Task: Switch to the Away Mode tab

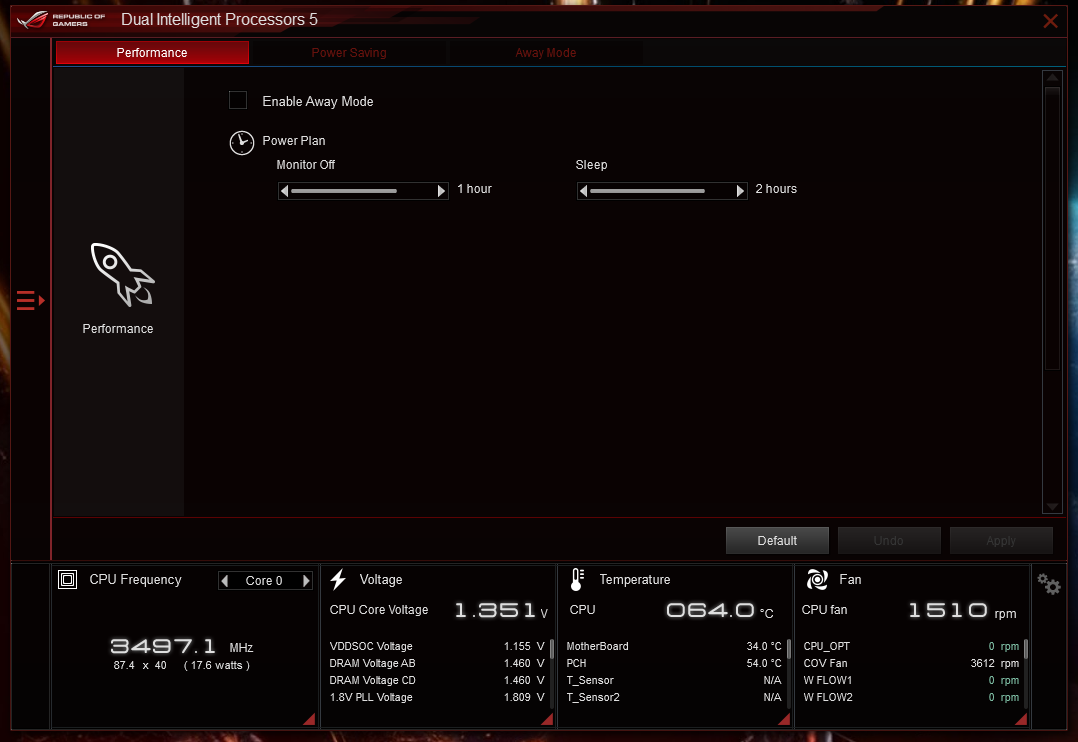Action: click(x=546, y=53)
